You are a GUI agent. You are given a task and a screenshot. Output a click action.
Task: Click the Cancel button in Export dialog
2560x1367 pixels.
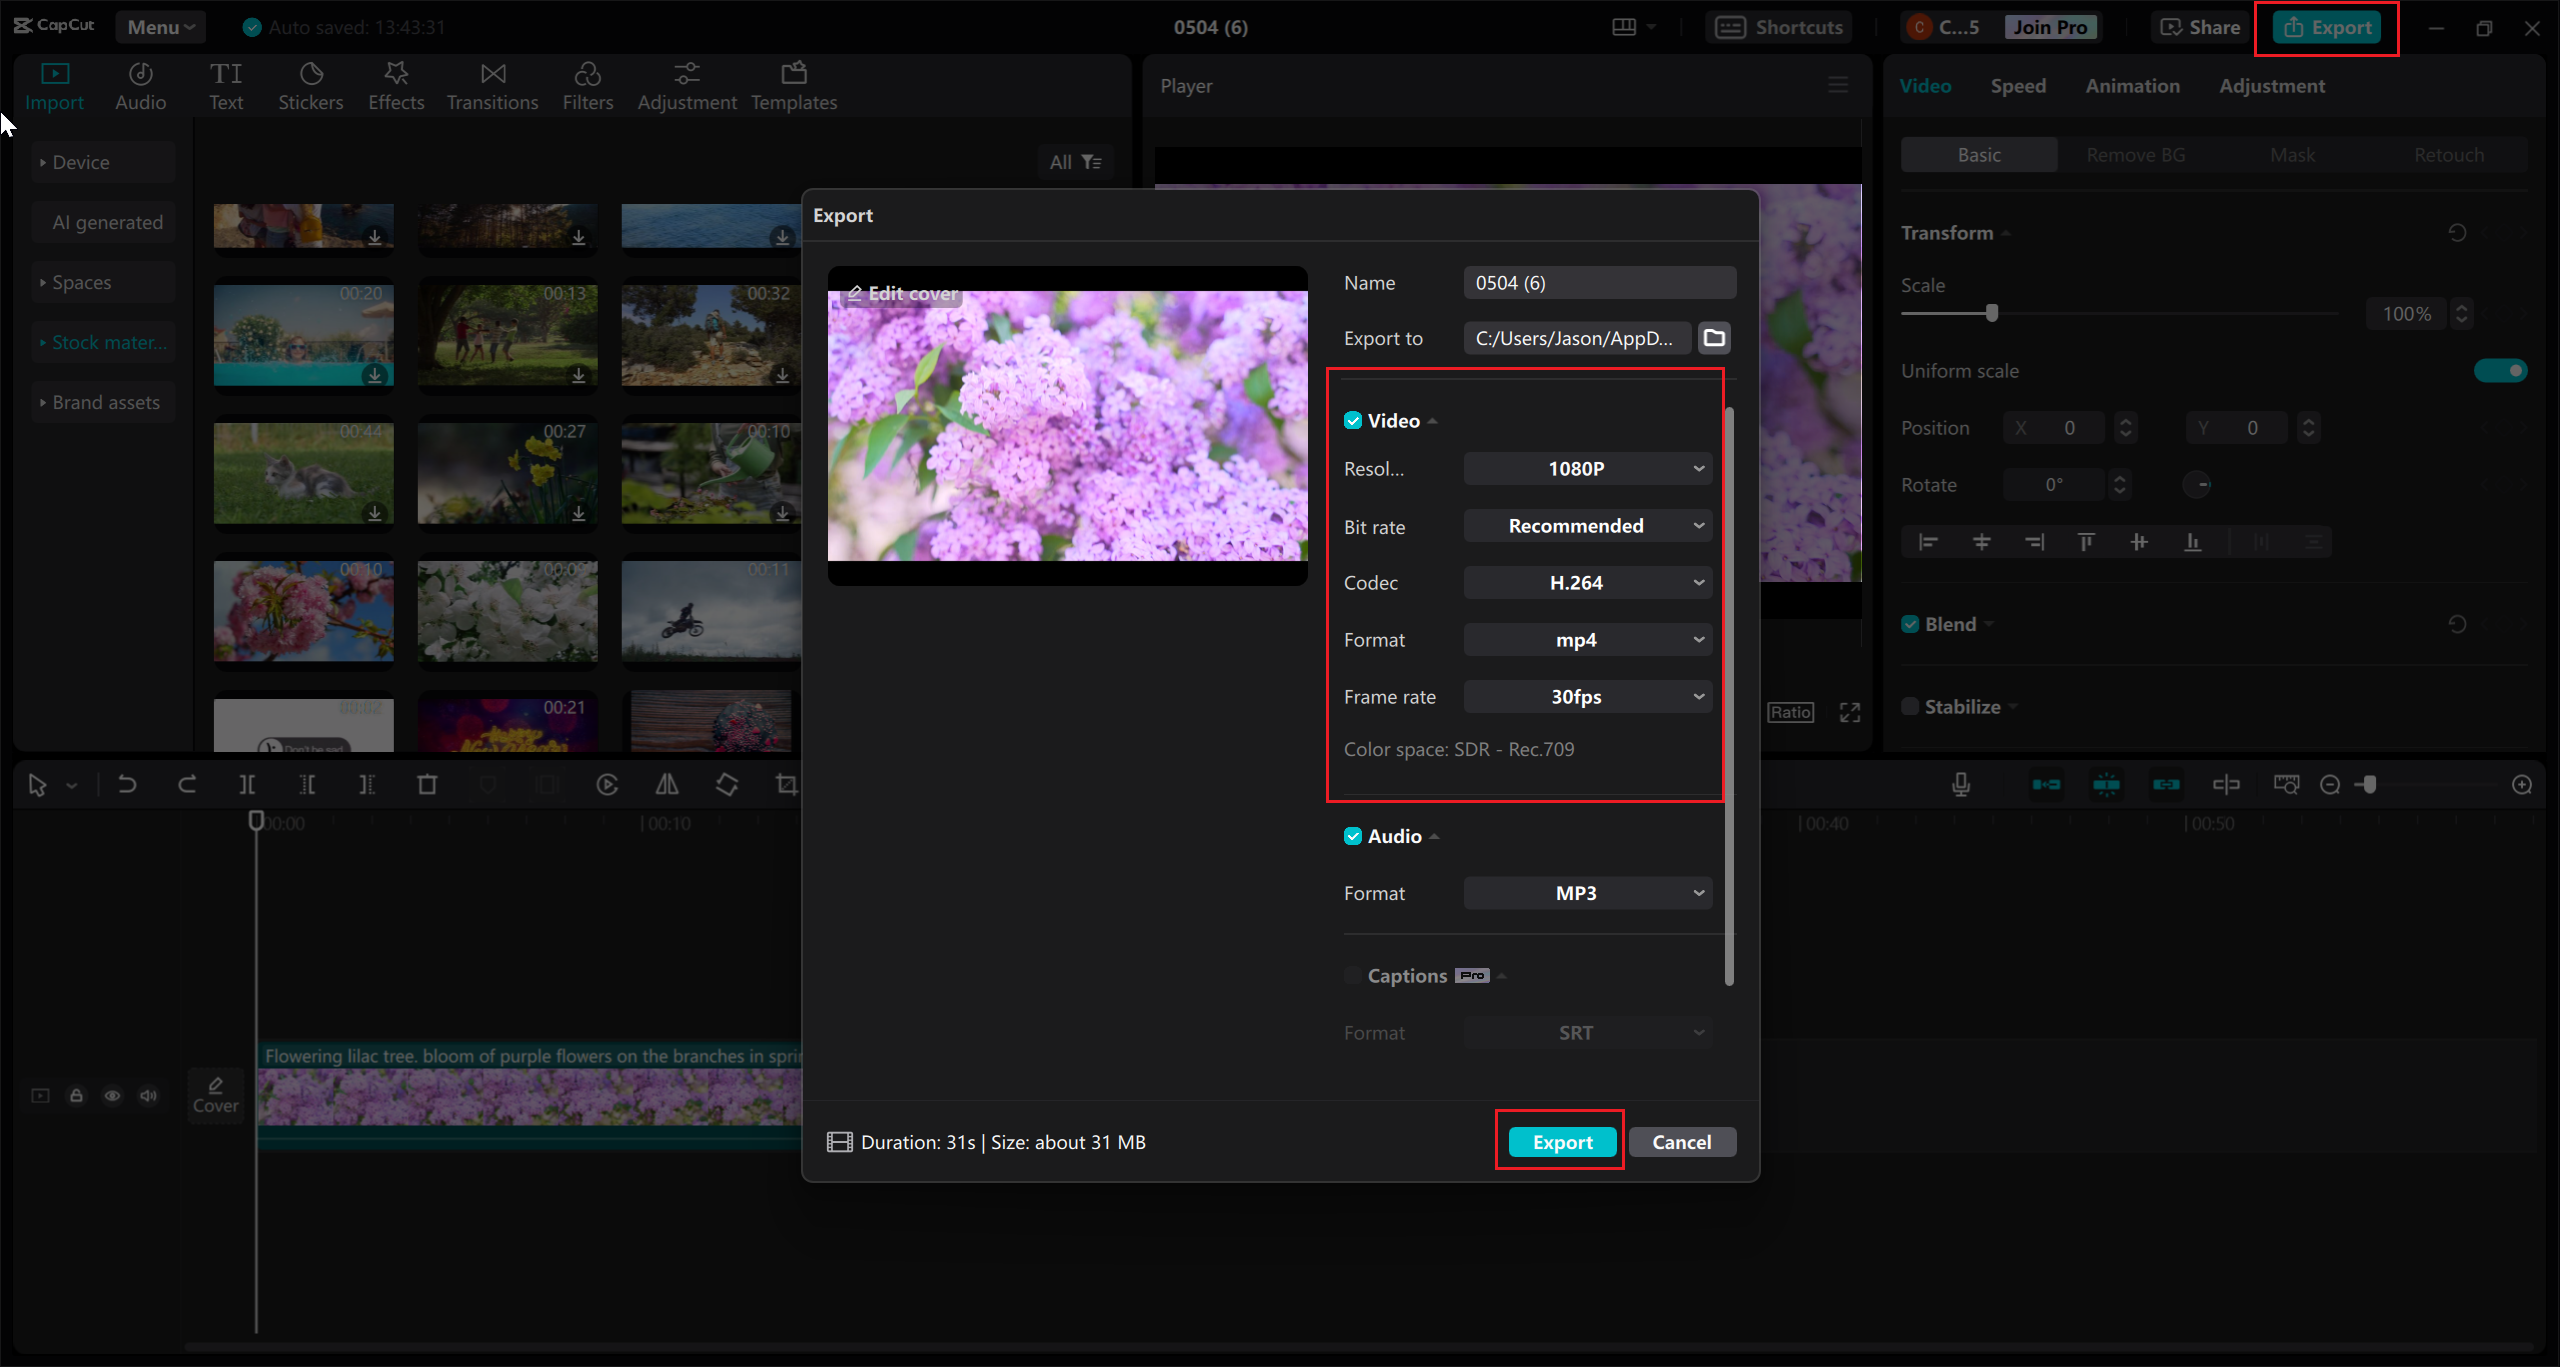click(1681, 1142)
